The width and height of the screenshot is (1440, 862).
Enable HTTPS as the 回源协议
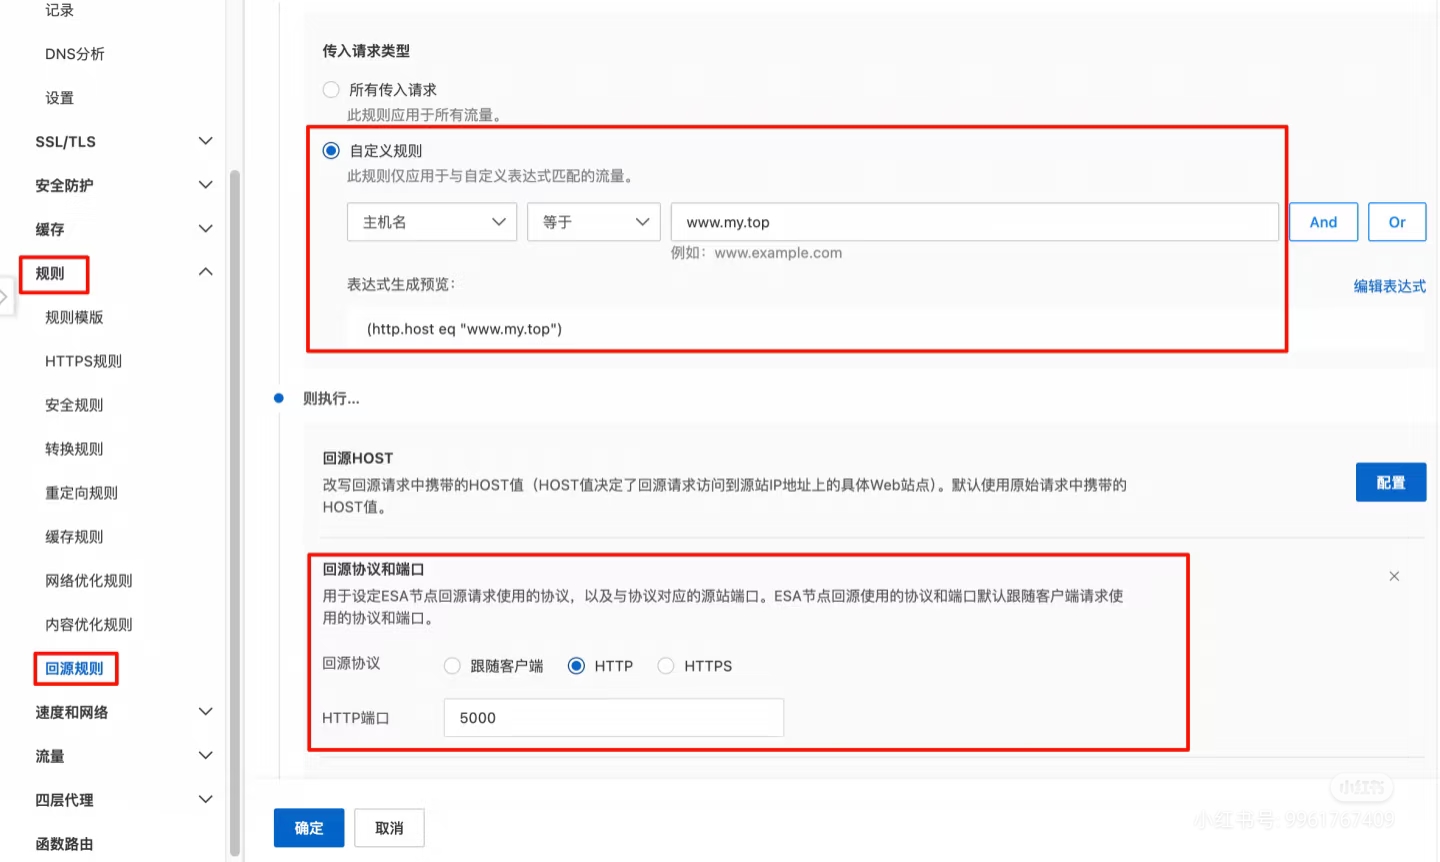[666, 665]
